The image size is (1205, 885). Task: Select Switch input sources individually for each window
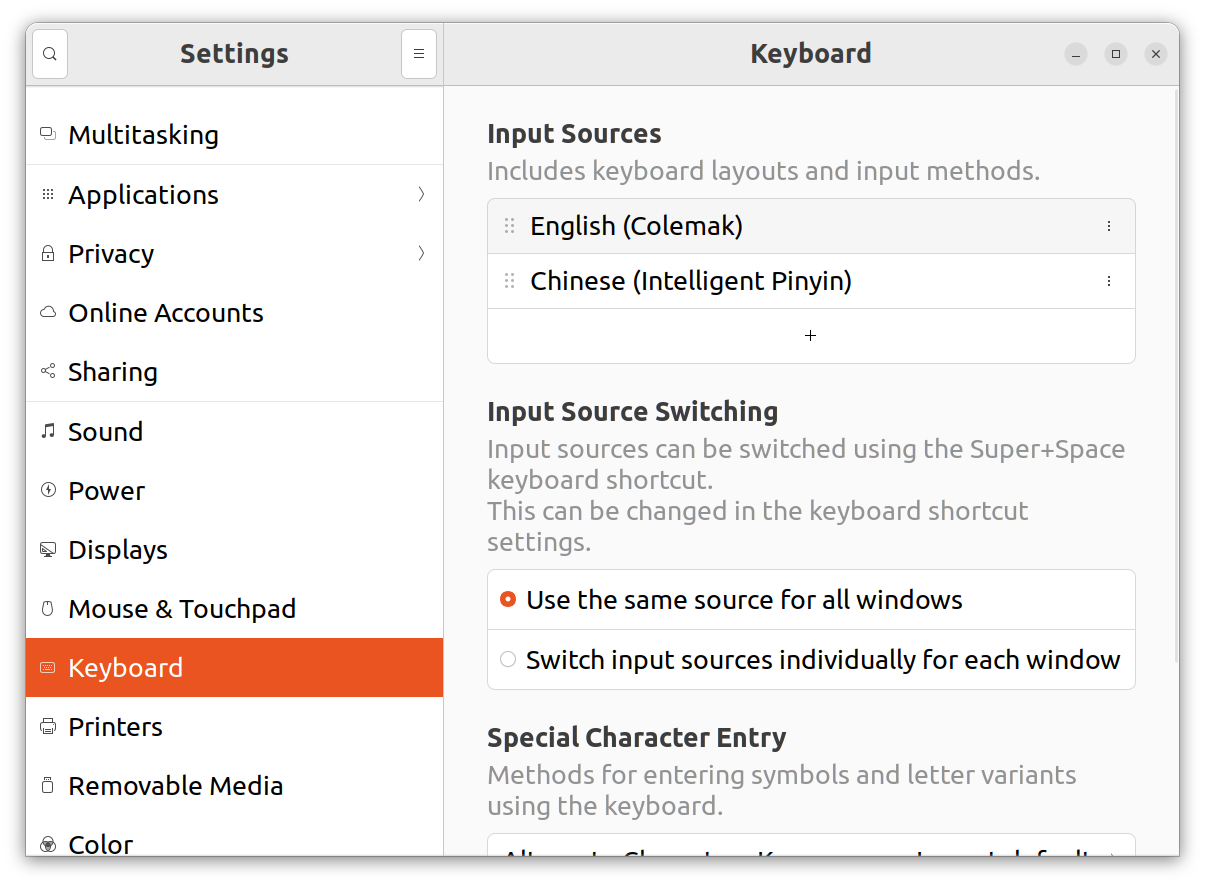pyautogui.click(x=811, y=660)
